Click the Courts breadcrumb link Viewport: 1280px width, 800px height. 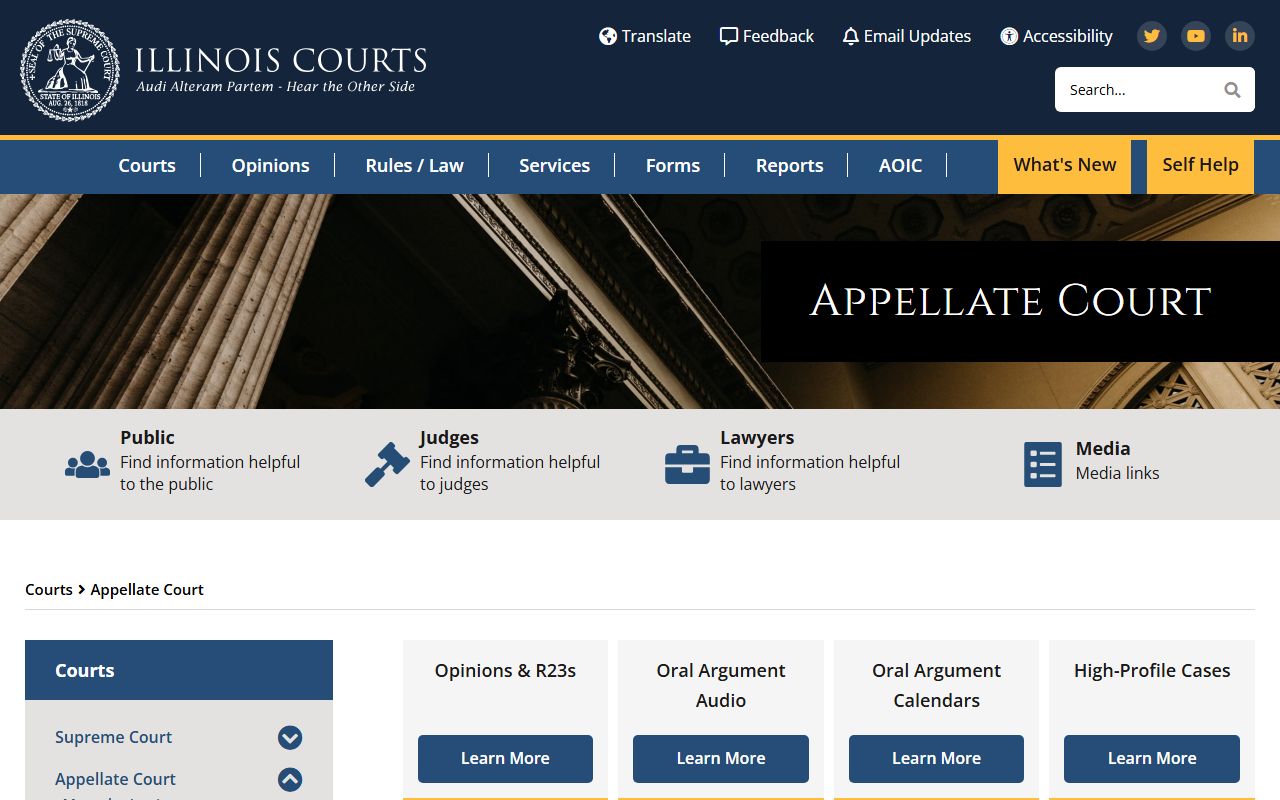pyautogui.click(x=49, y=590)
